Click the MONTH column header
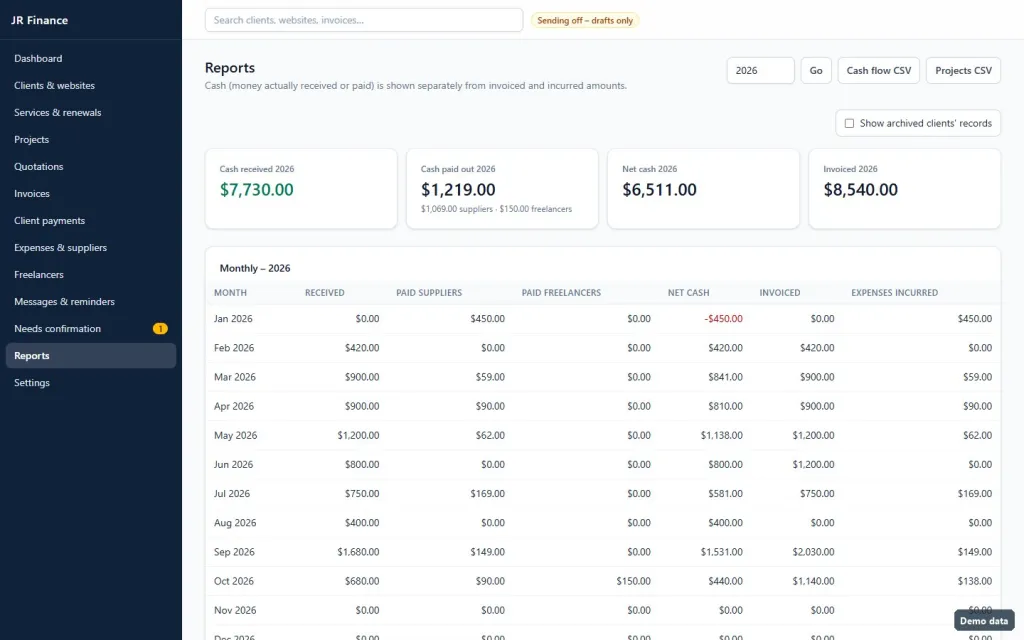Viewport: 1024px width, 640px height. [231, 293]
